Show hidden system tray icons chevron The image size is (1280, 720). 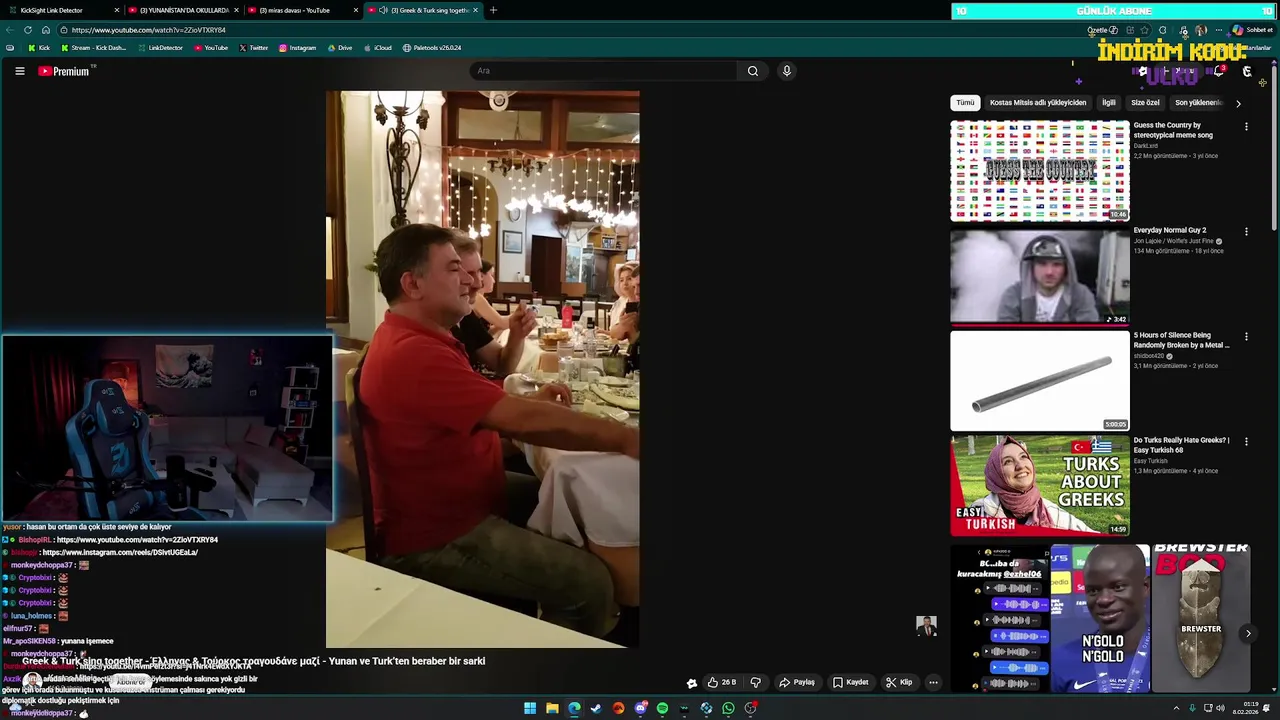pyautogui.click(x=1177, y=708)
